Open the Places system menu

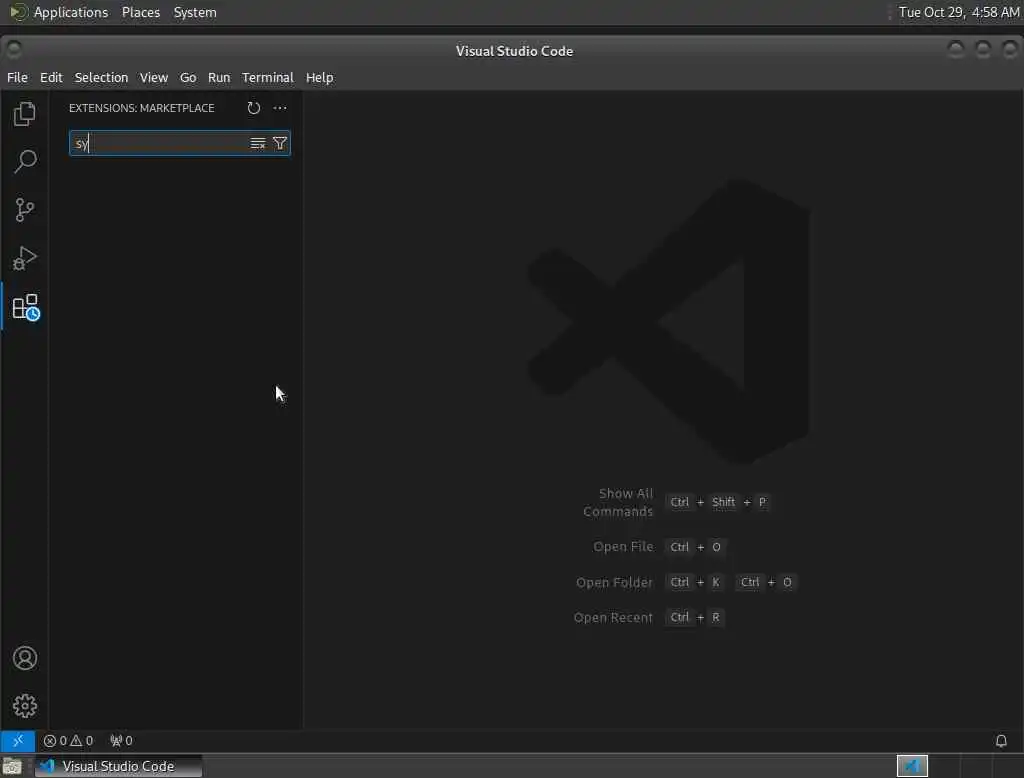click(141, 12)
